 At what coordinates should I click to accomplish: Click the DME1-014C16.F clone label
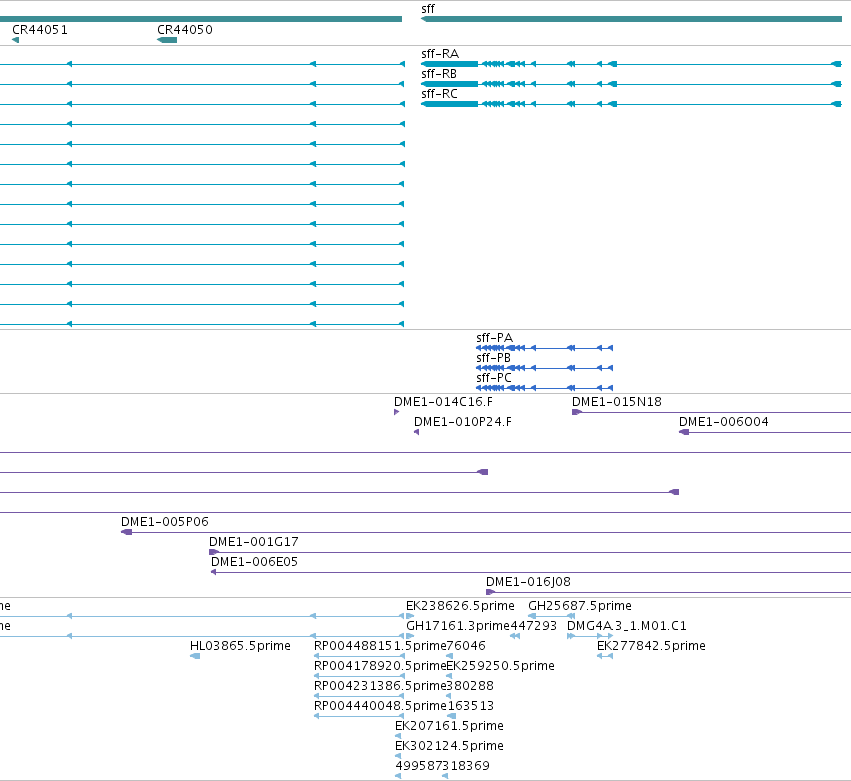tap(443, 402)
